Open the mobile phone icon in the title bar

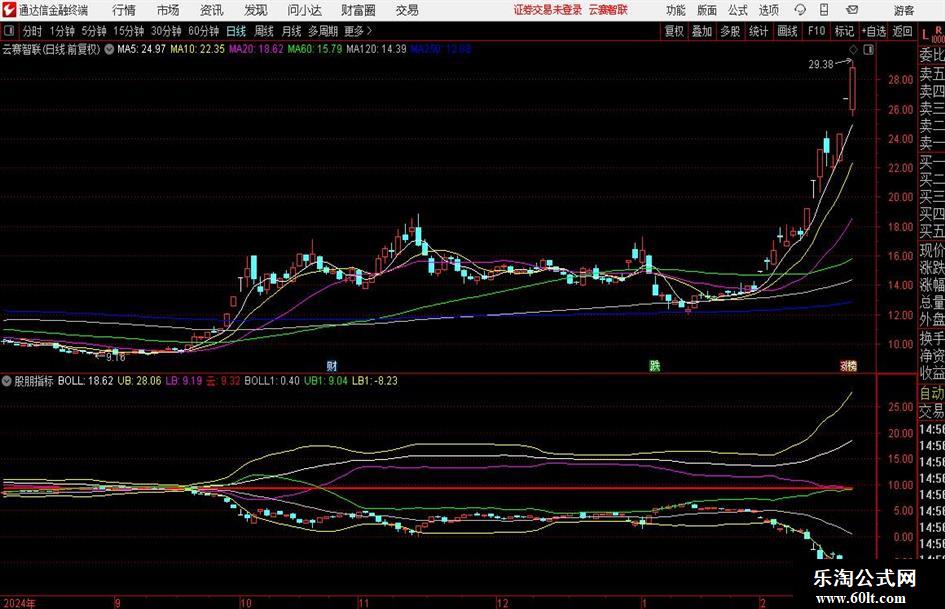[824, 10]
